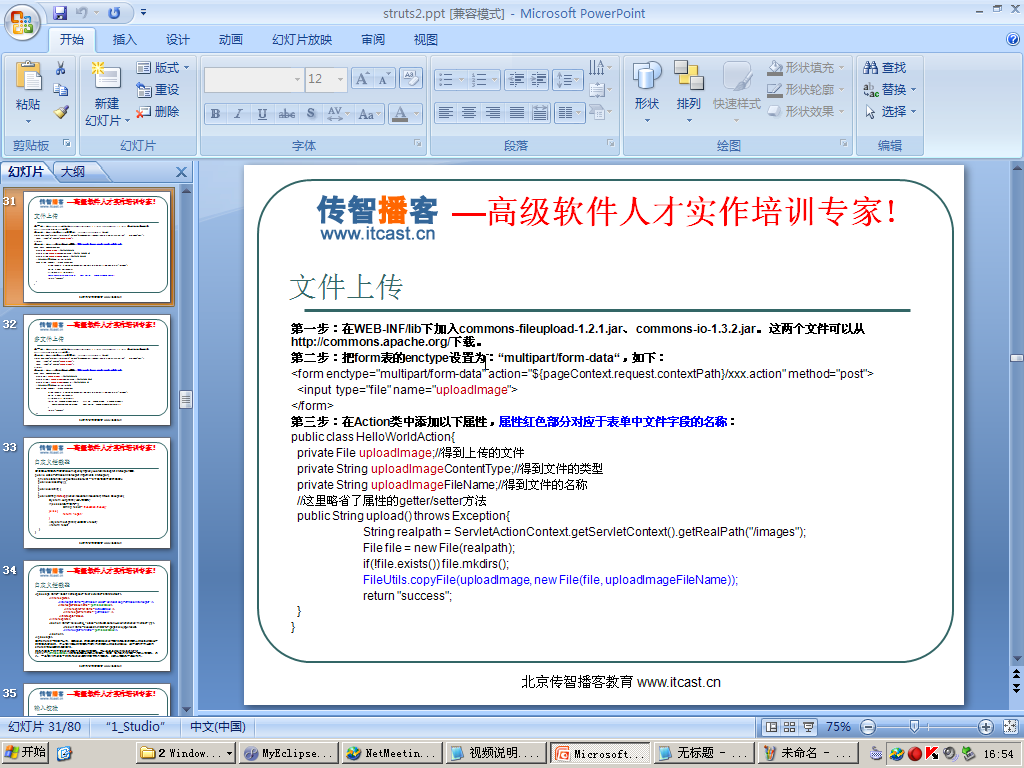Click the Redo/Repeat icon in quick access toolbar
Image resolution: width=1024 pixels, height=768 pixels.
point(114,12)
